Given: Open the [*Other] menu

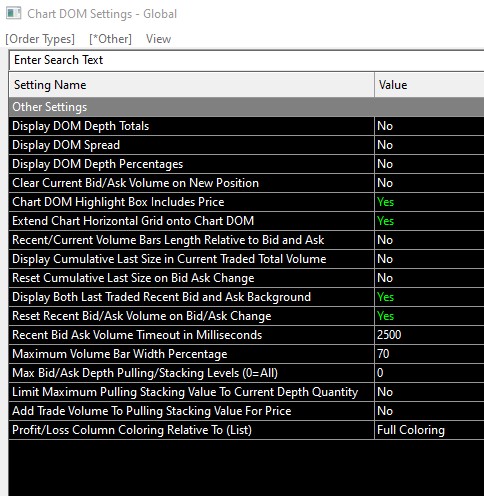Looking at the screenshot, I should click(110, 39).
